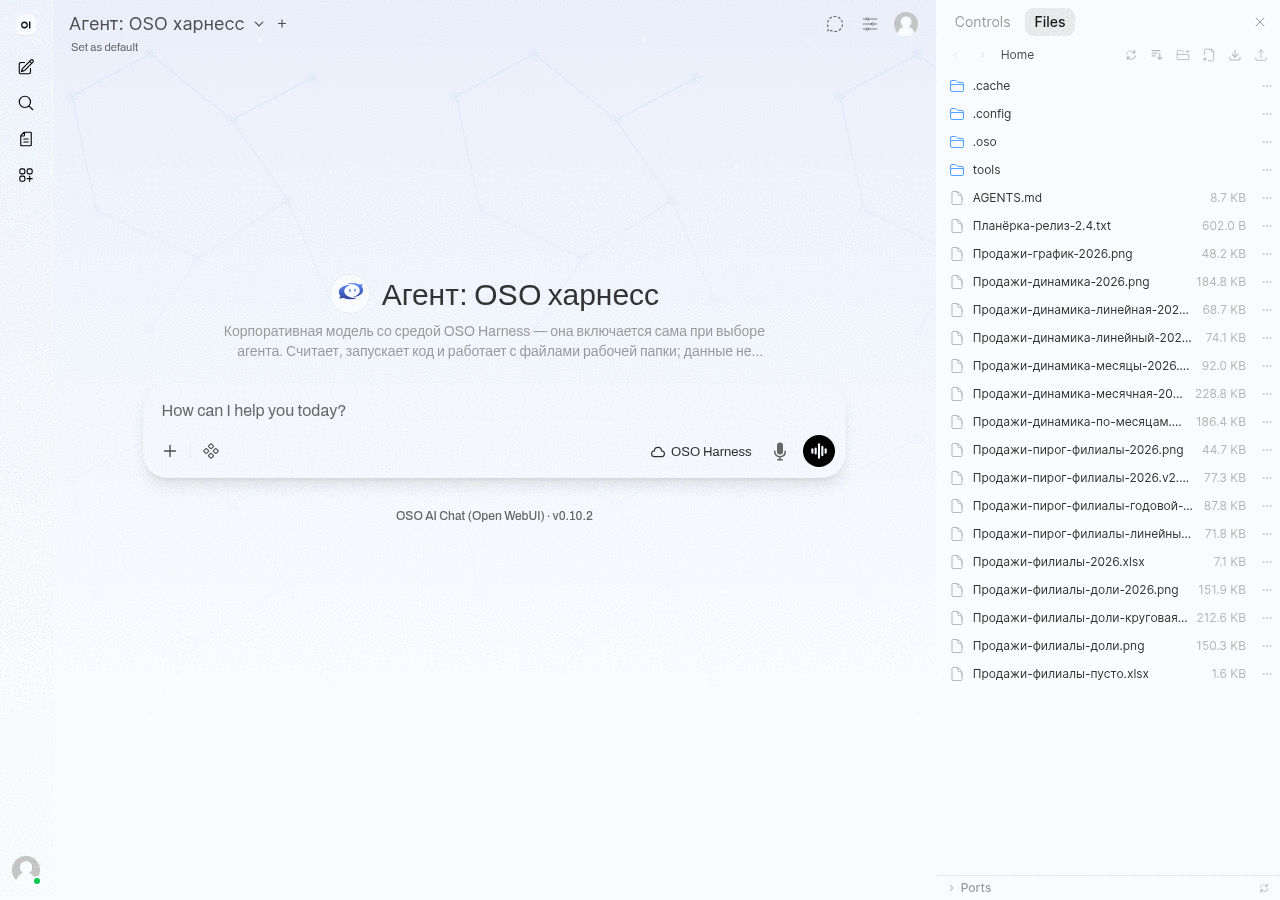Open file sorting options icon
This screenshot has height=900, width=1280.
[1157, 55]
